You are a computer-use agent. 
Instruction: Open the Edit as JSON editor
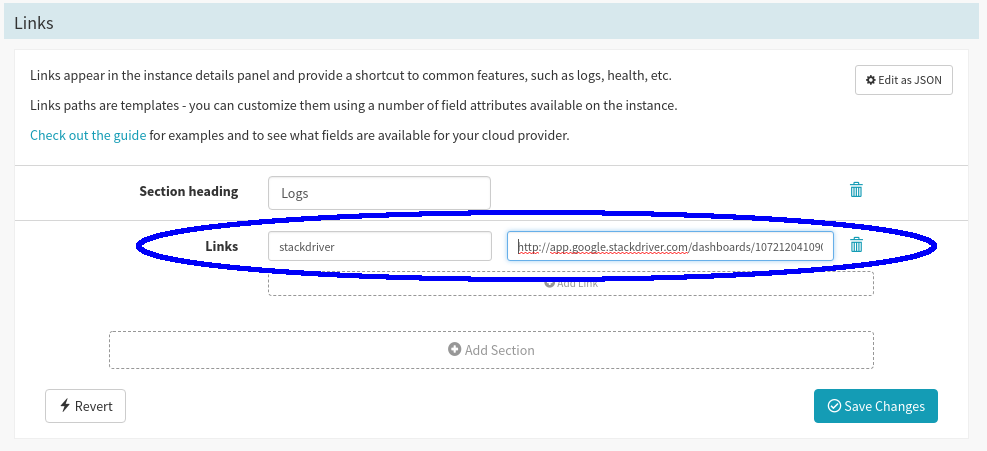point(903,80)
